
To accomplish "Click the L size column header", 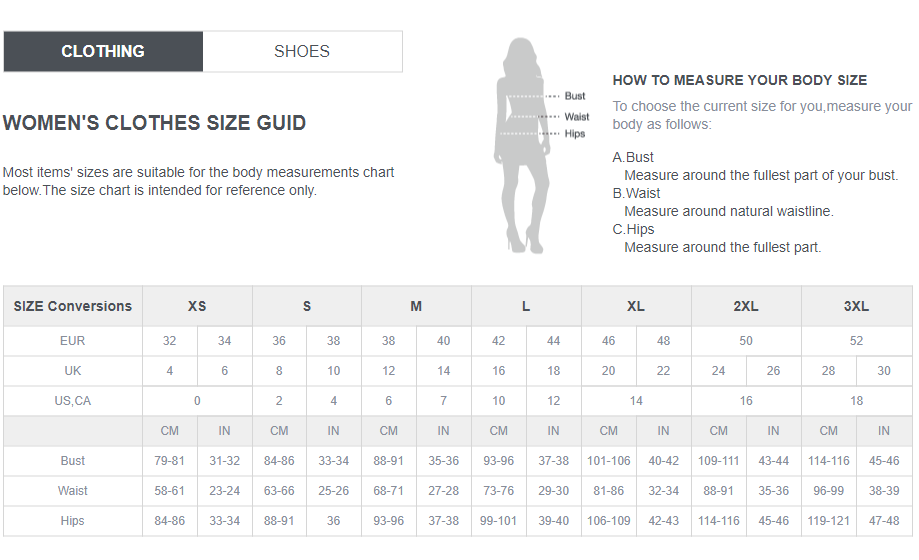I will 526,306.
